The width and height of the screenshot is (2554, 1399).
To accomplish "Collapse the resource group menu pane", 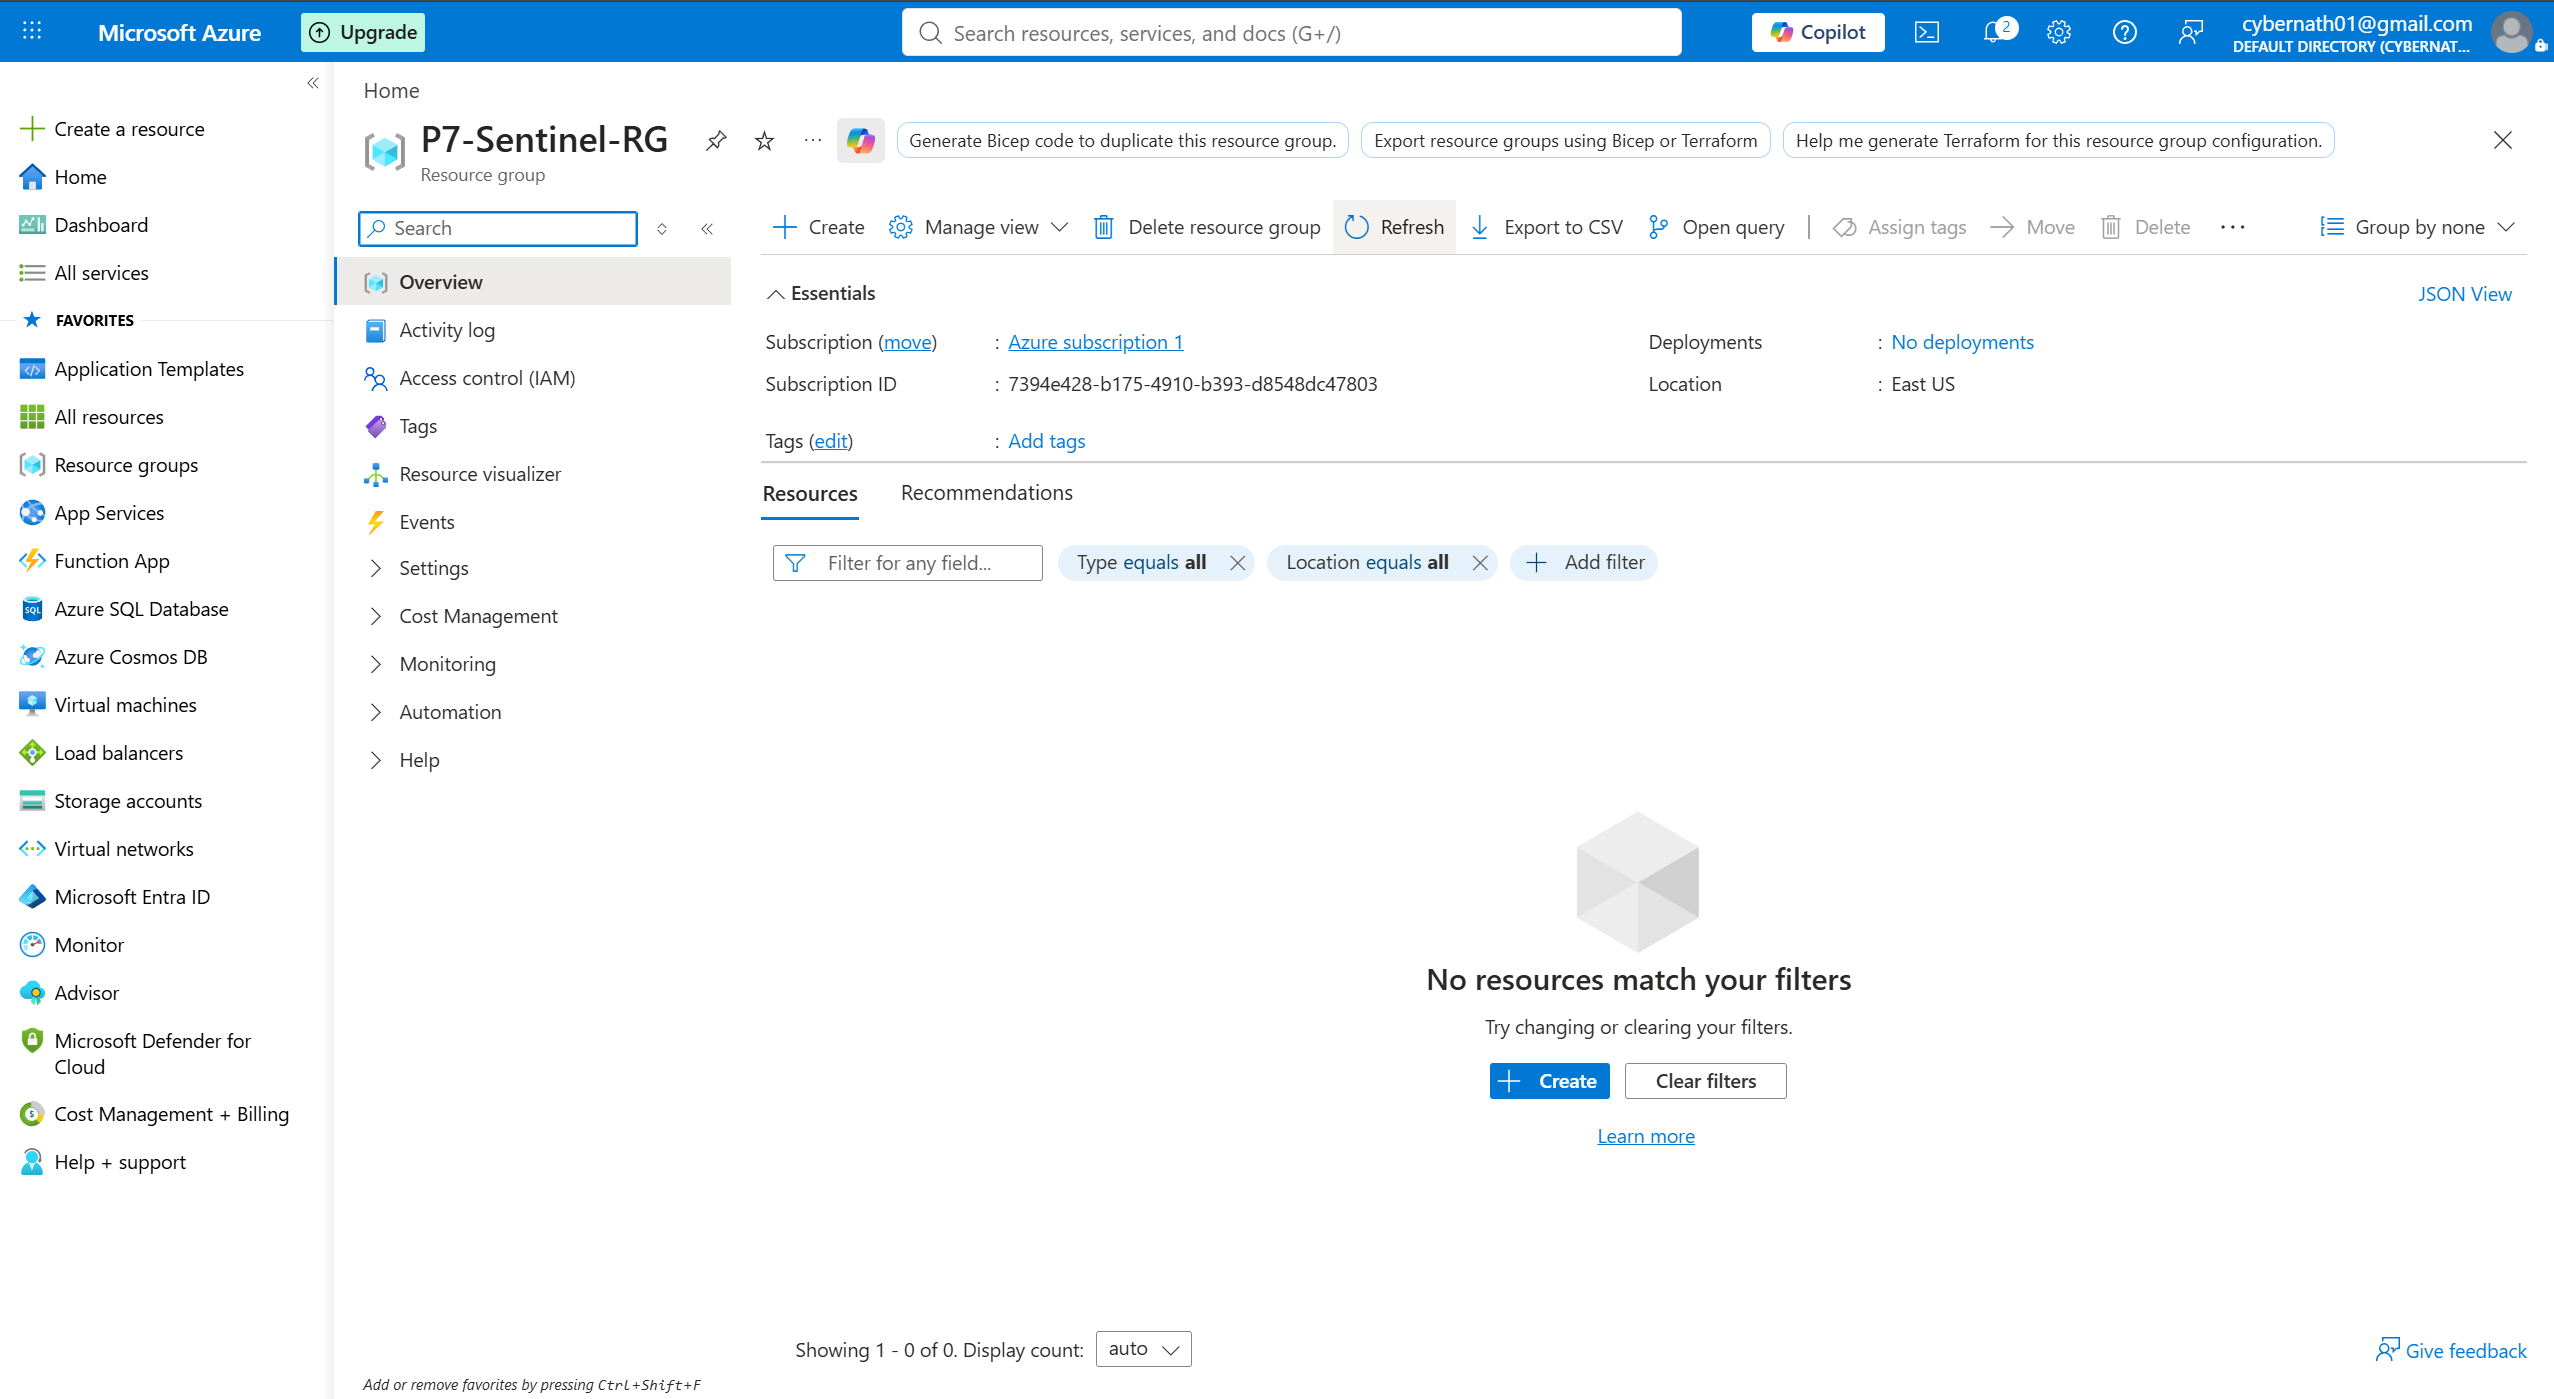I will pyautogui.click(x=707, y=228).
